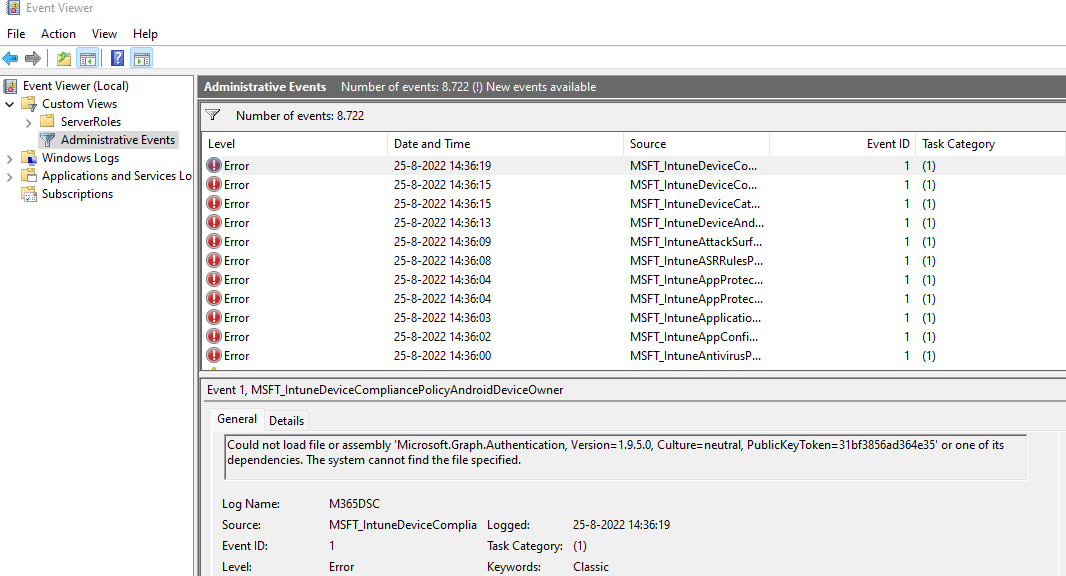Open the Export Custom View icon

pyautogui.click(x=62, y=57)
